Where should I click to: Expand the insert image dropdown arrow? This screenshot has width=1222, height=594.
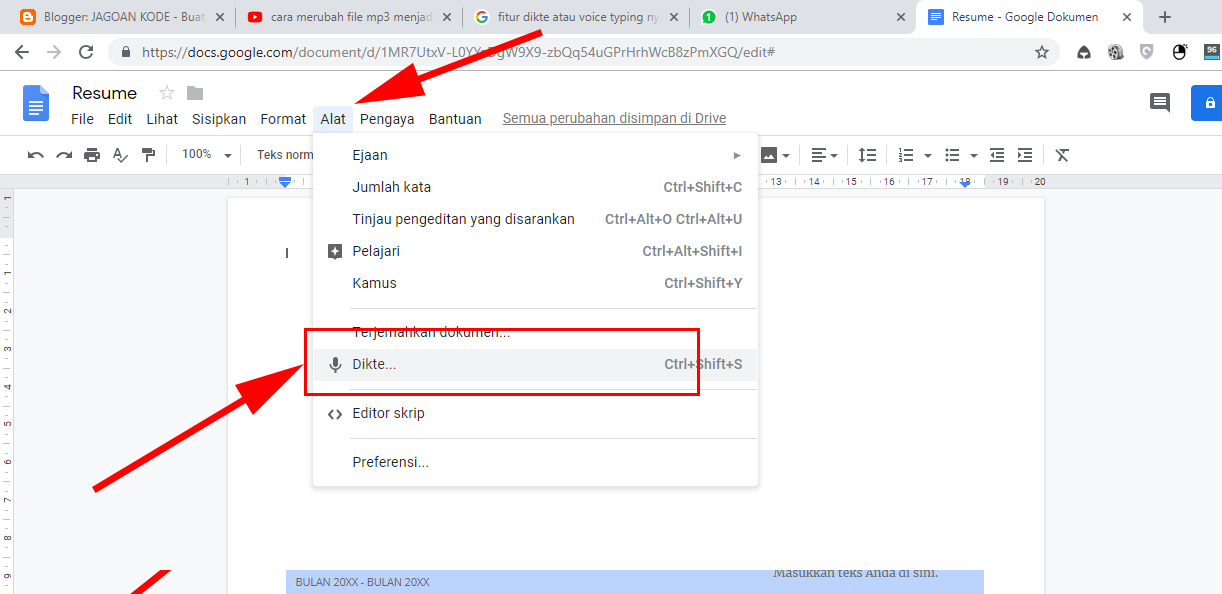tap(787, 156)
